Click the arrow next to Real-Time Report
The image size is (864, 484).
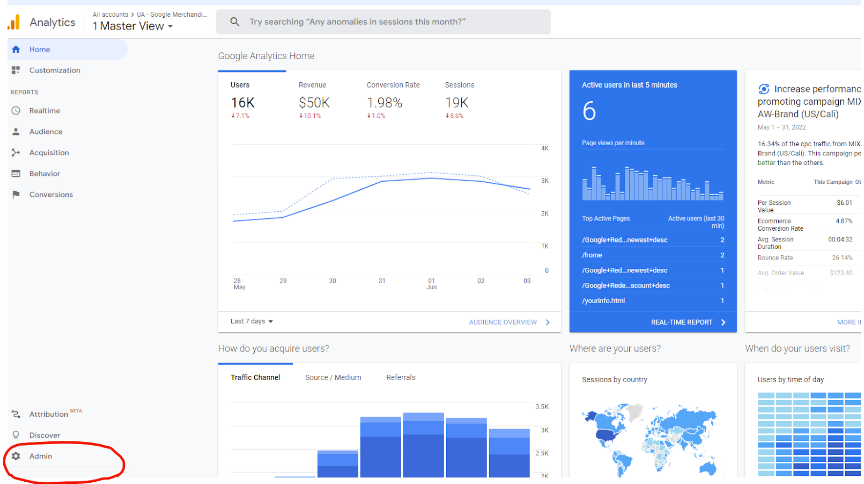point(723,322)
